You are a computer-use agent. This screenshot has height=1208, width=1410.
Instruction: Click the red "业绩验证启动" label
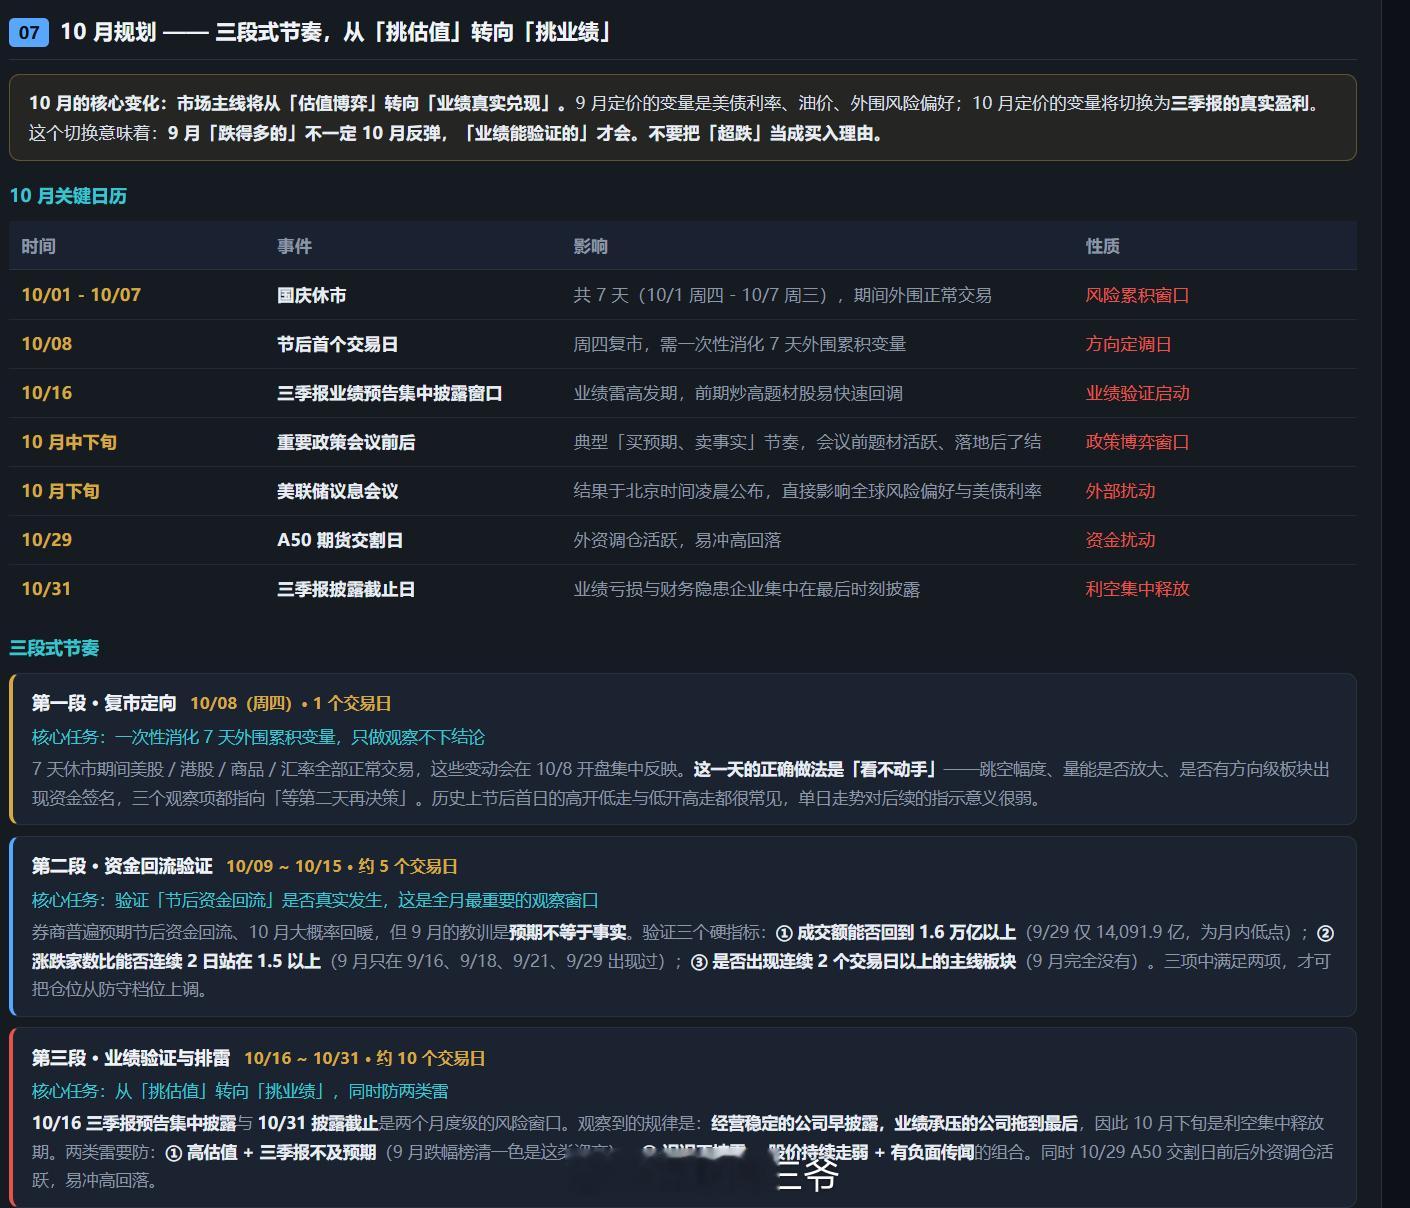pyautogui.click(x=1138, y=393)
